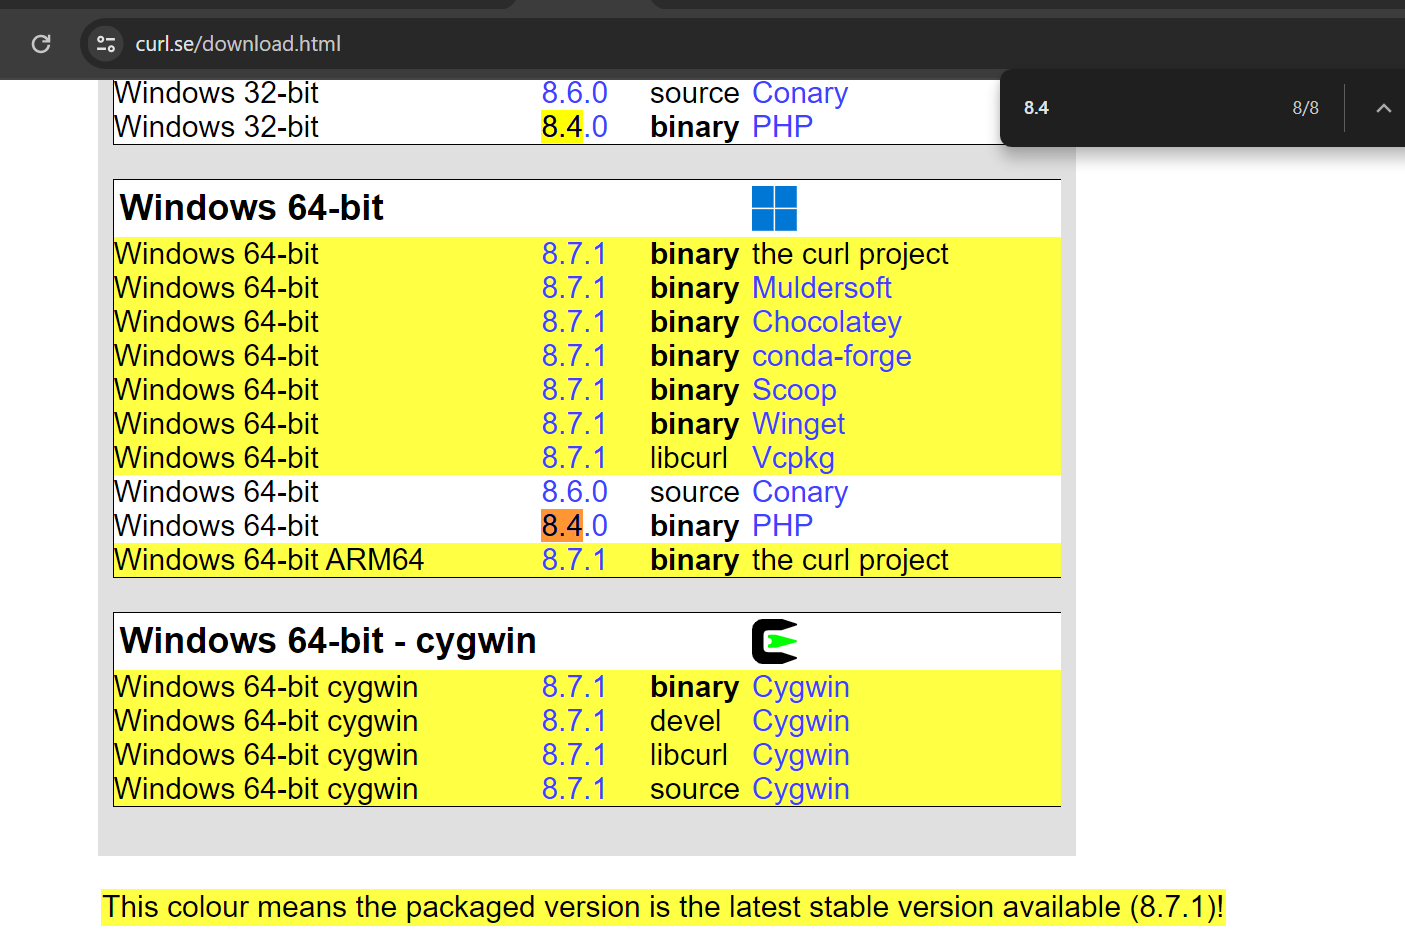
Task: Open 8.7.1 link in cygwin source row
Action: tap(574, 789)
